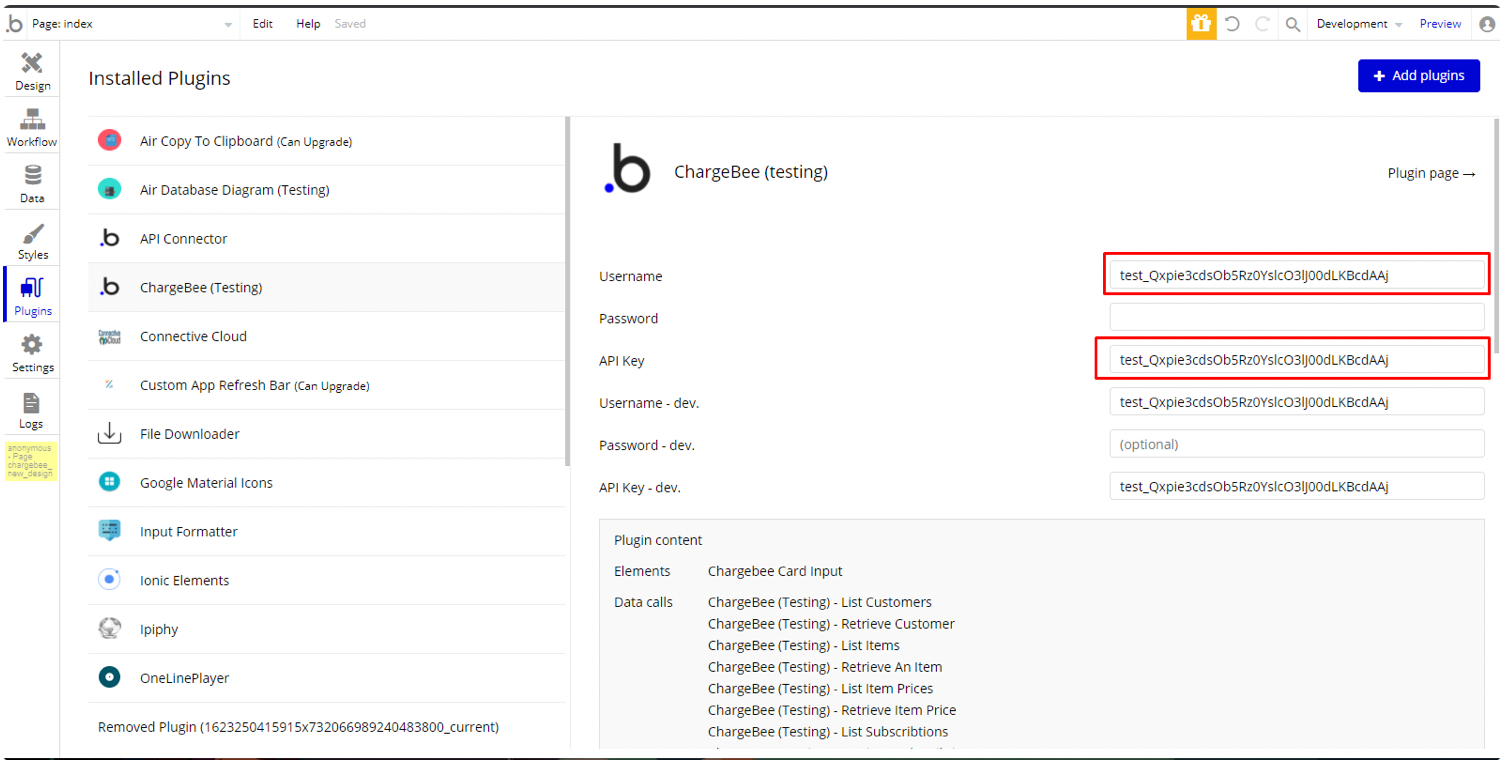
Task: Click 'ChargeBee (Testing) - List Item Prices' text
Action: 821,688
